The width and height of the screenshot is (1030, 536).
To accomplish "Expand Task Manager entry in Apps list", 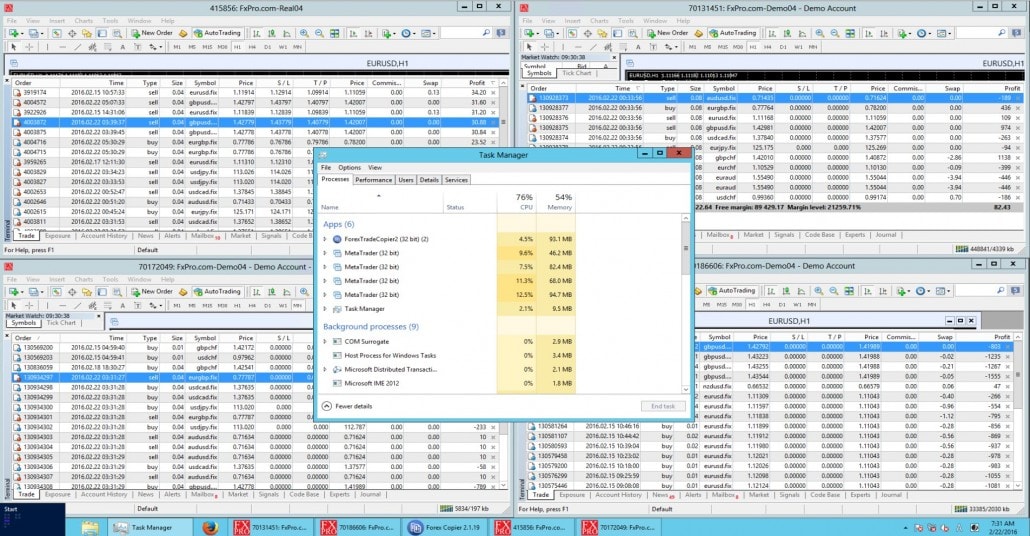I will point(325,309).
